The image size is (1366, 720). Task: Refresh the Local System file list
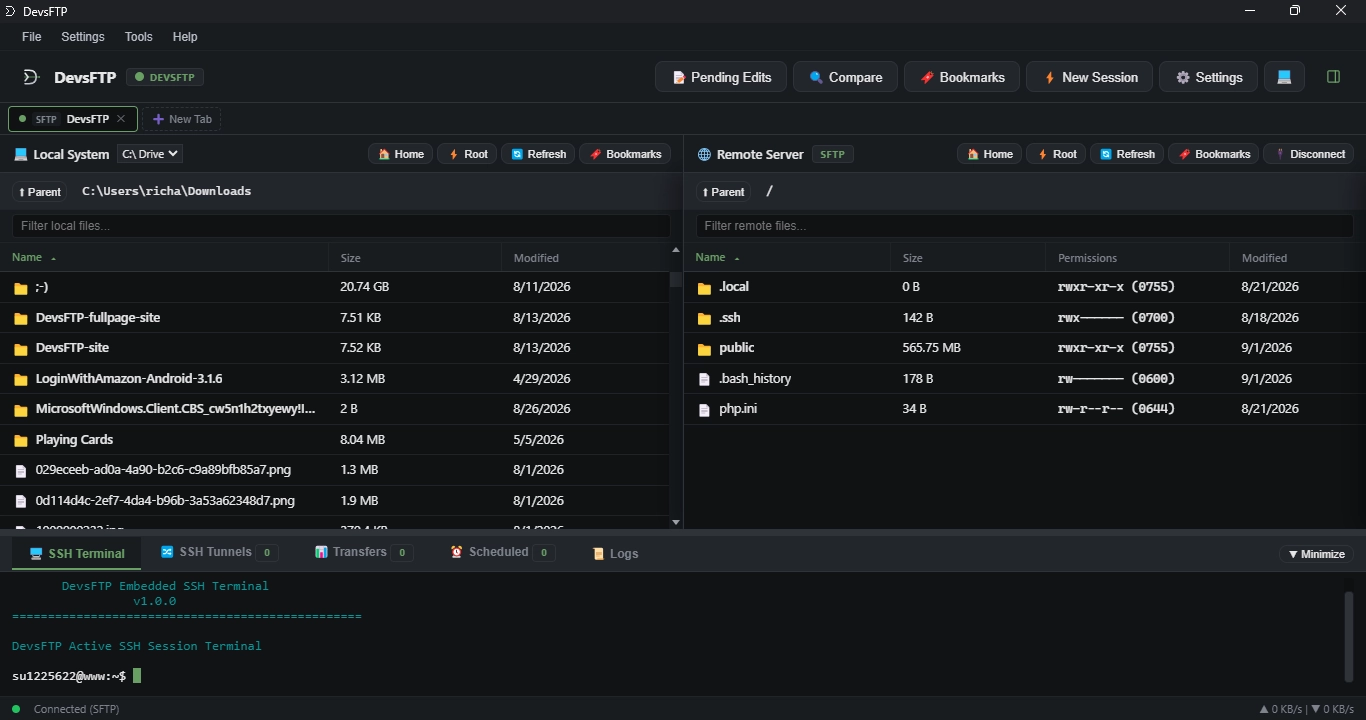click(538, 154)
